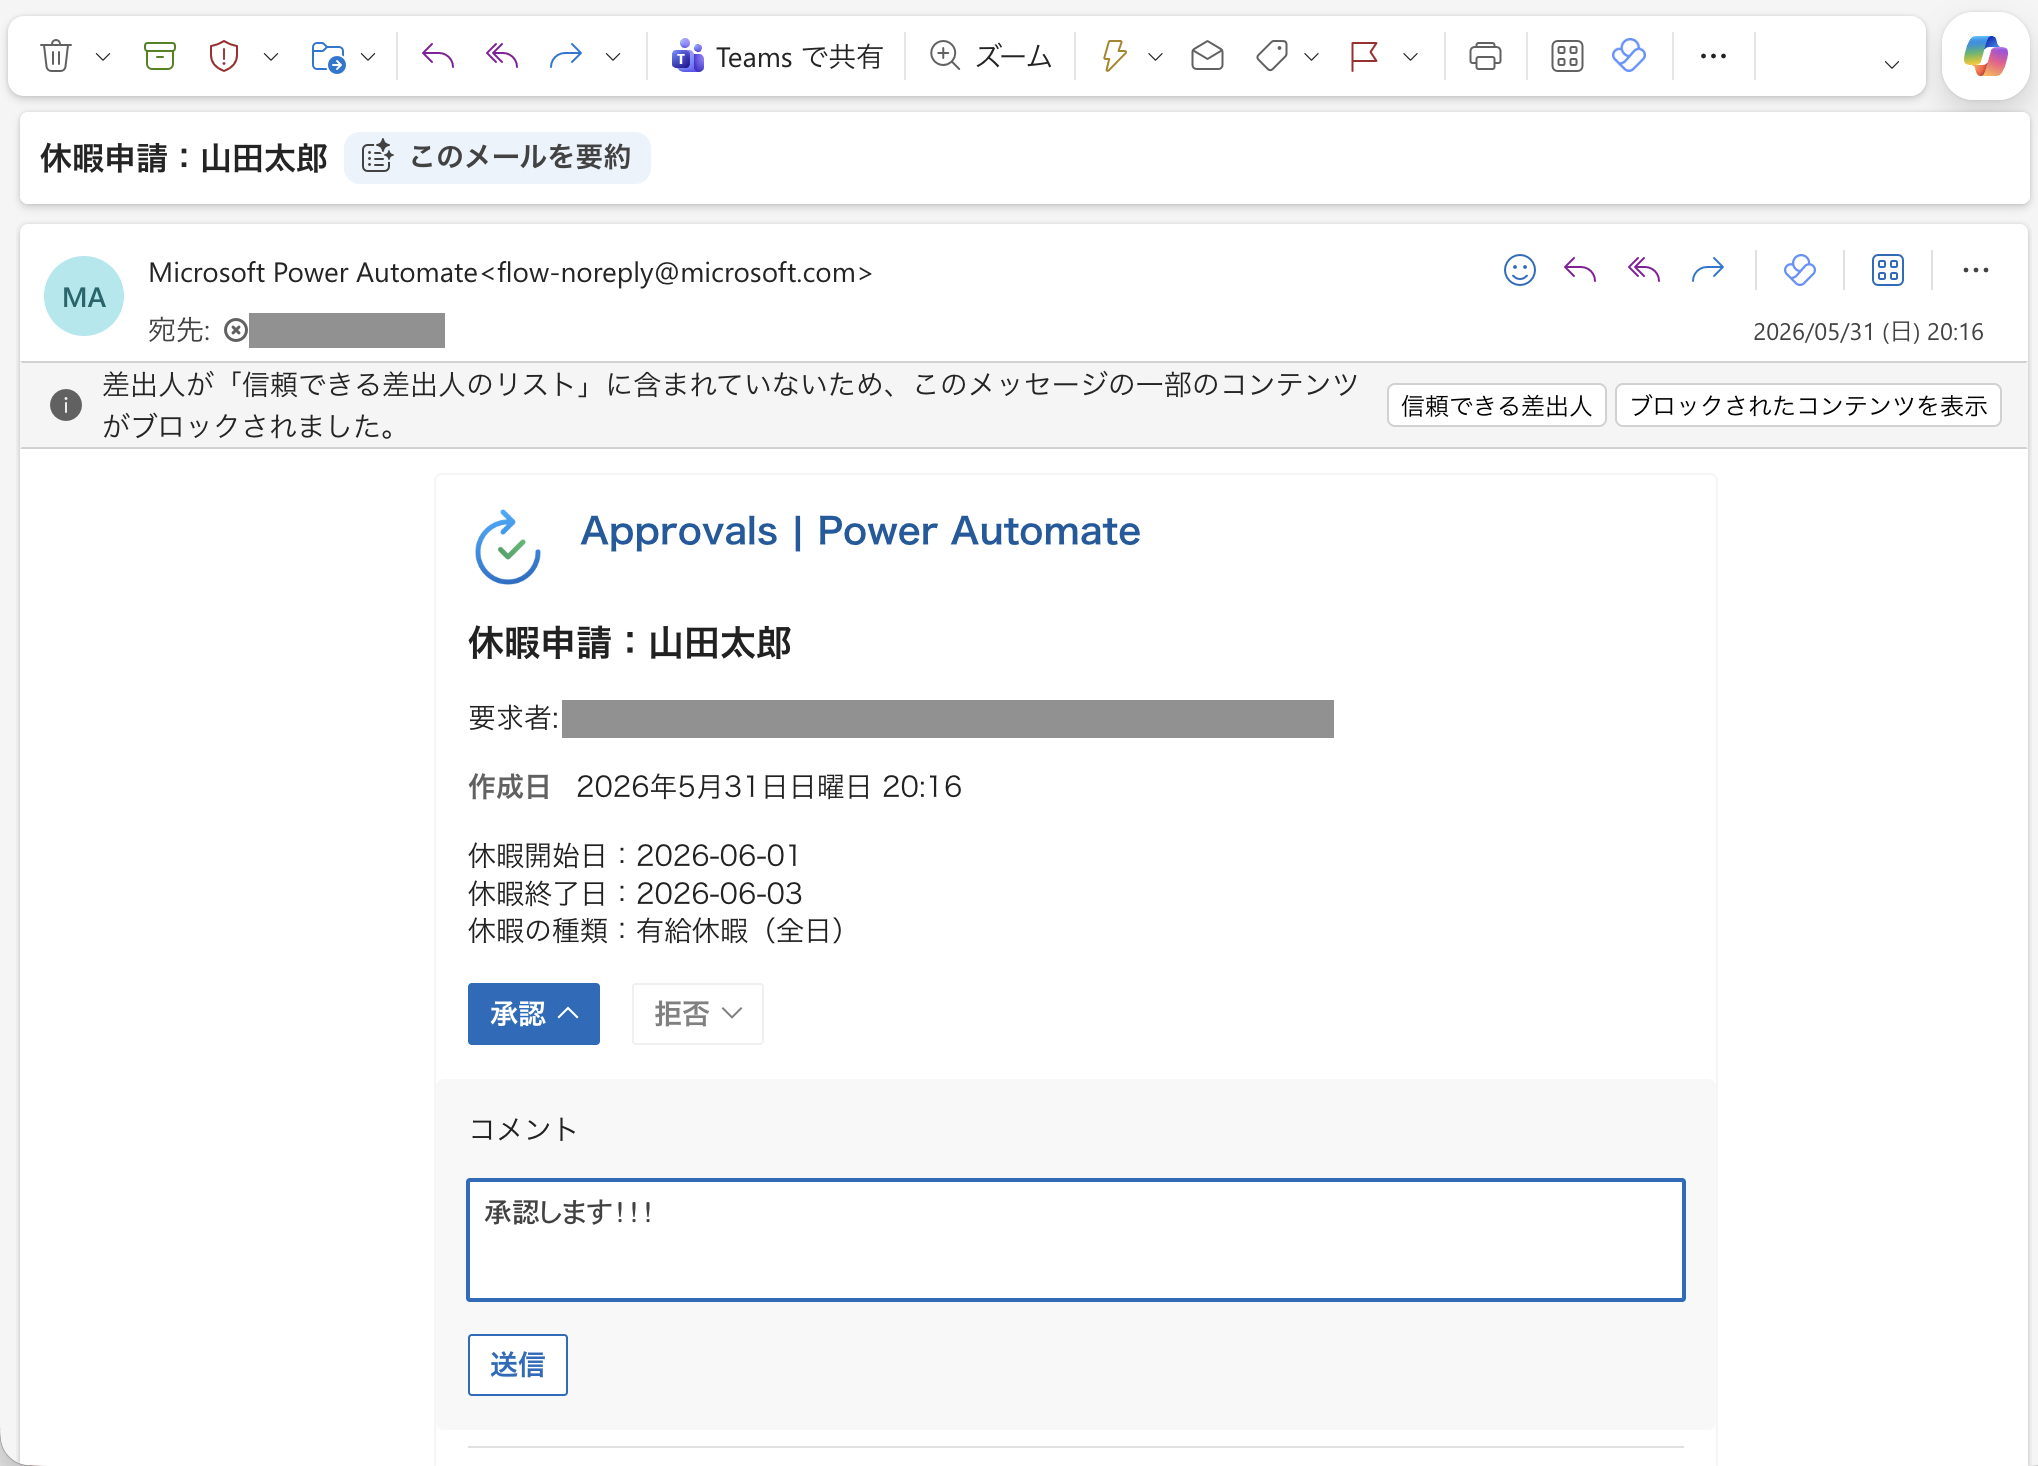Summarize this email (このメールを要約)
The image size is (2038, 1466).
coord(497,157)
